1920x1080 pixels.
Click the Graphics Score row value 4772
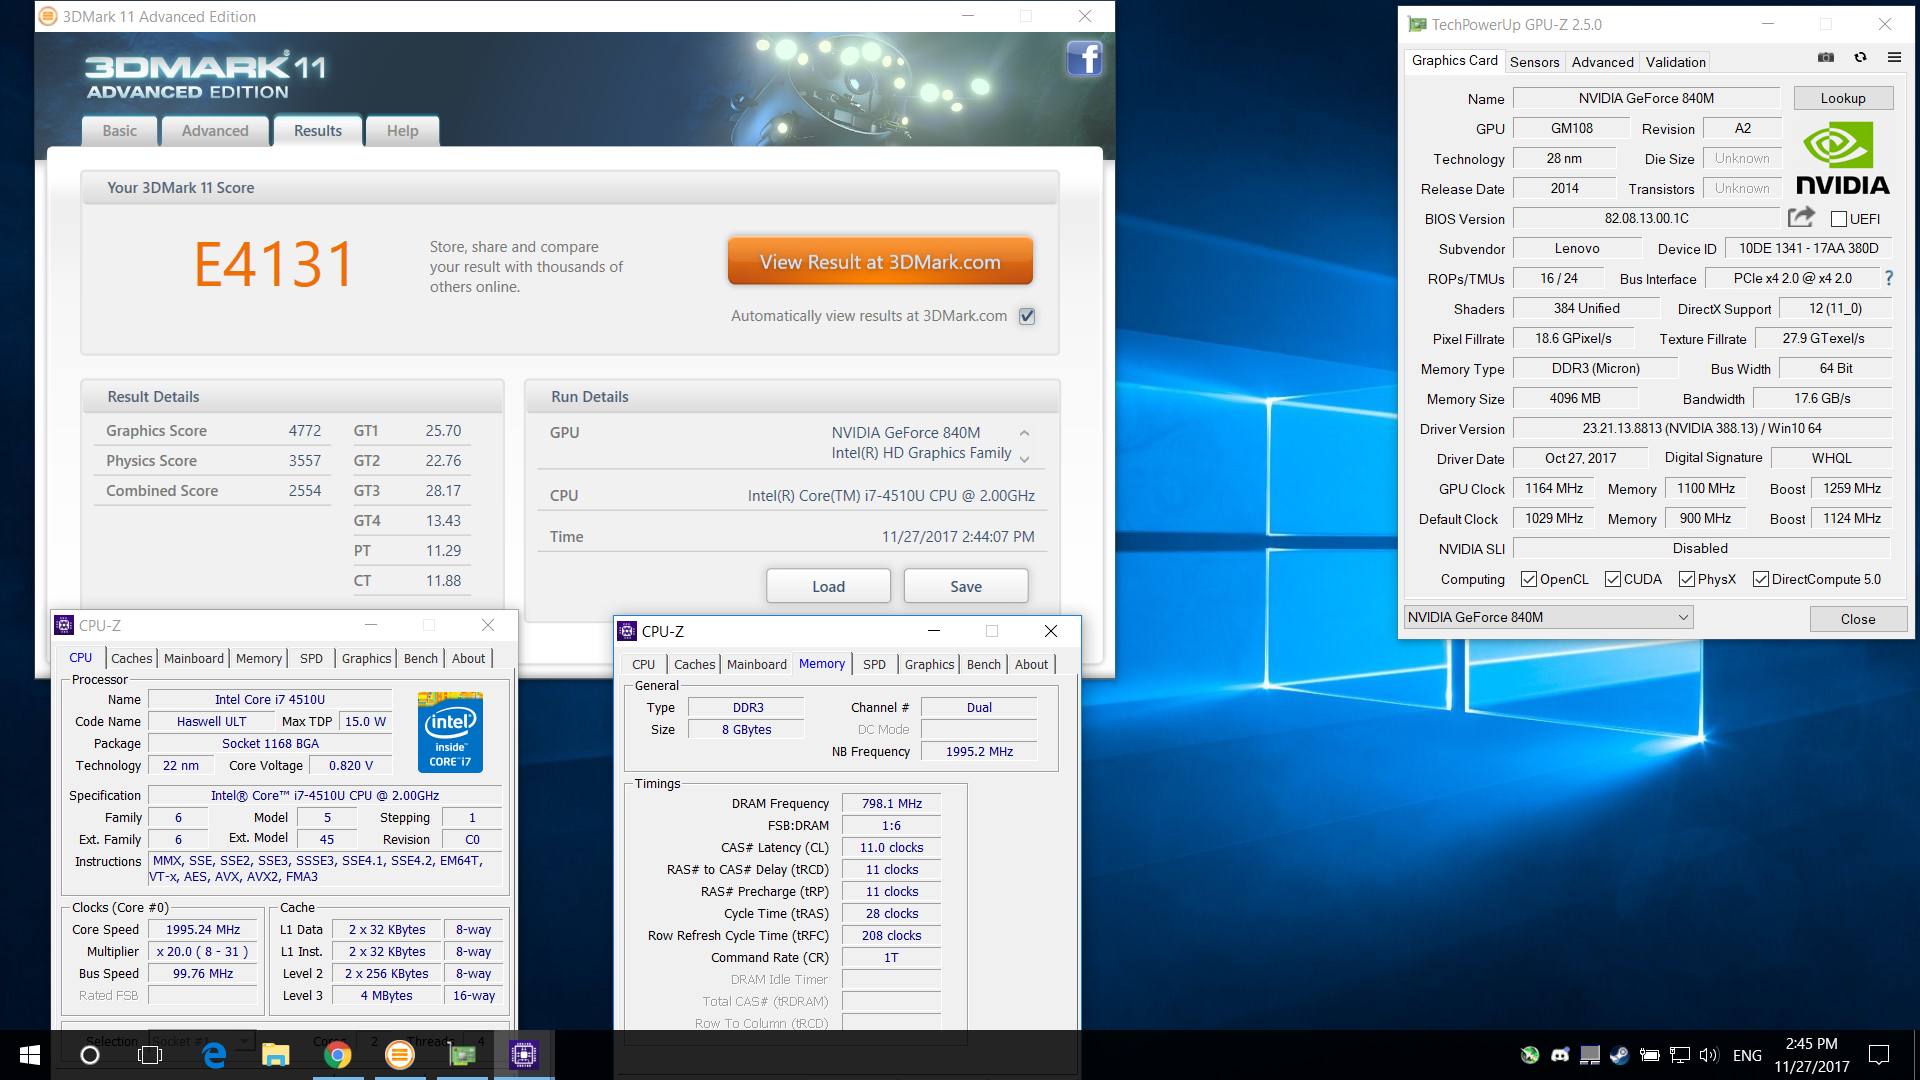[305, 431]
